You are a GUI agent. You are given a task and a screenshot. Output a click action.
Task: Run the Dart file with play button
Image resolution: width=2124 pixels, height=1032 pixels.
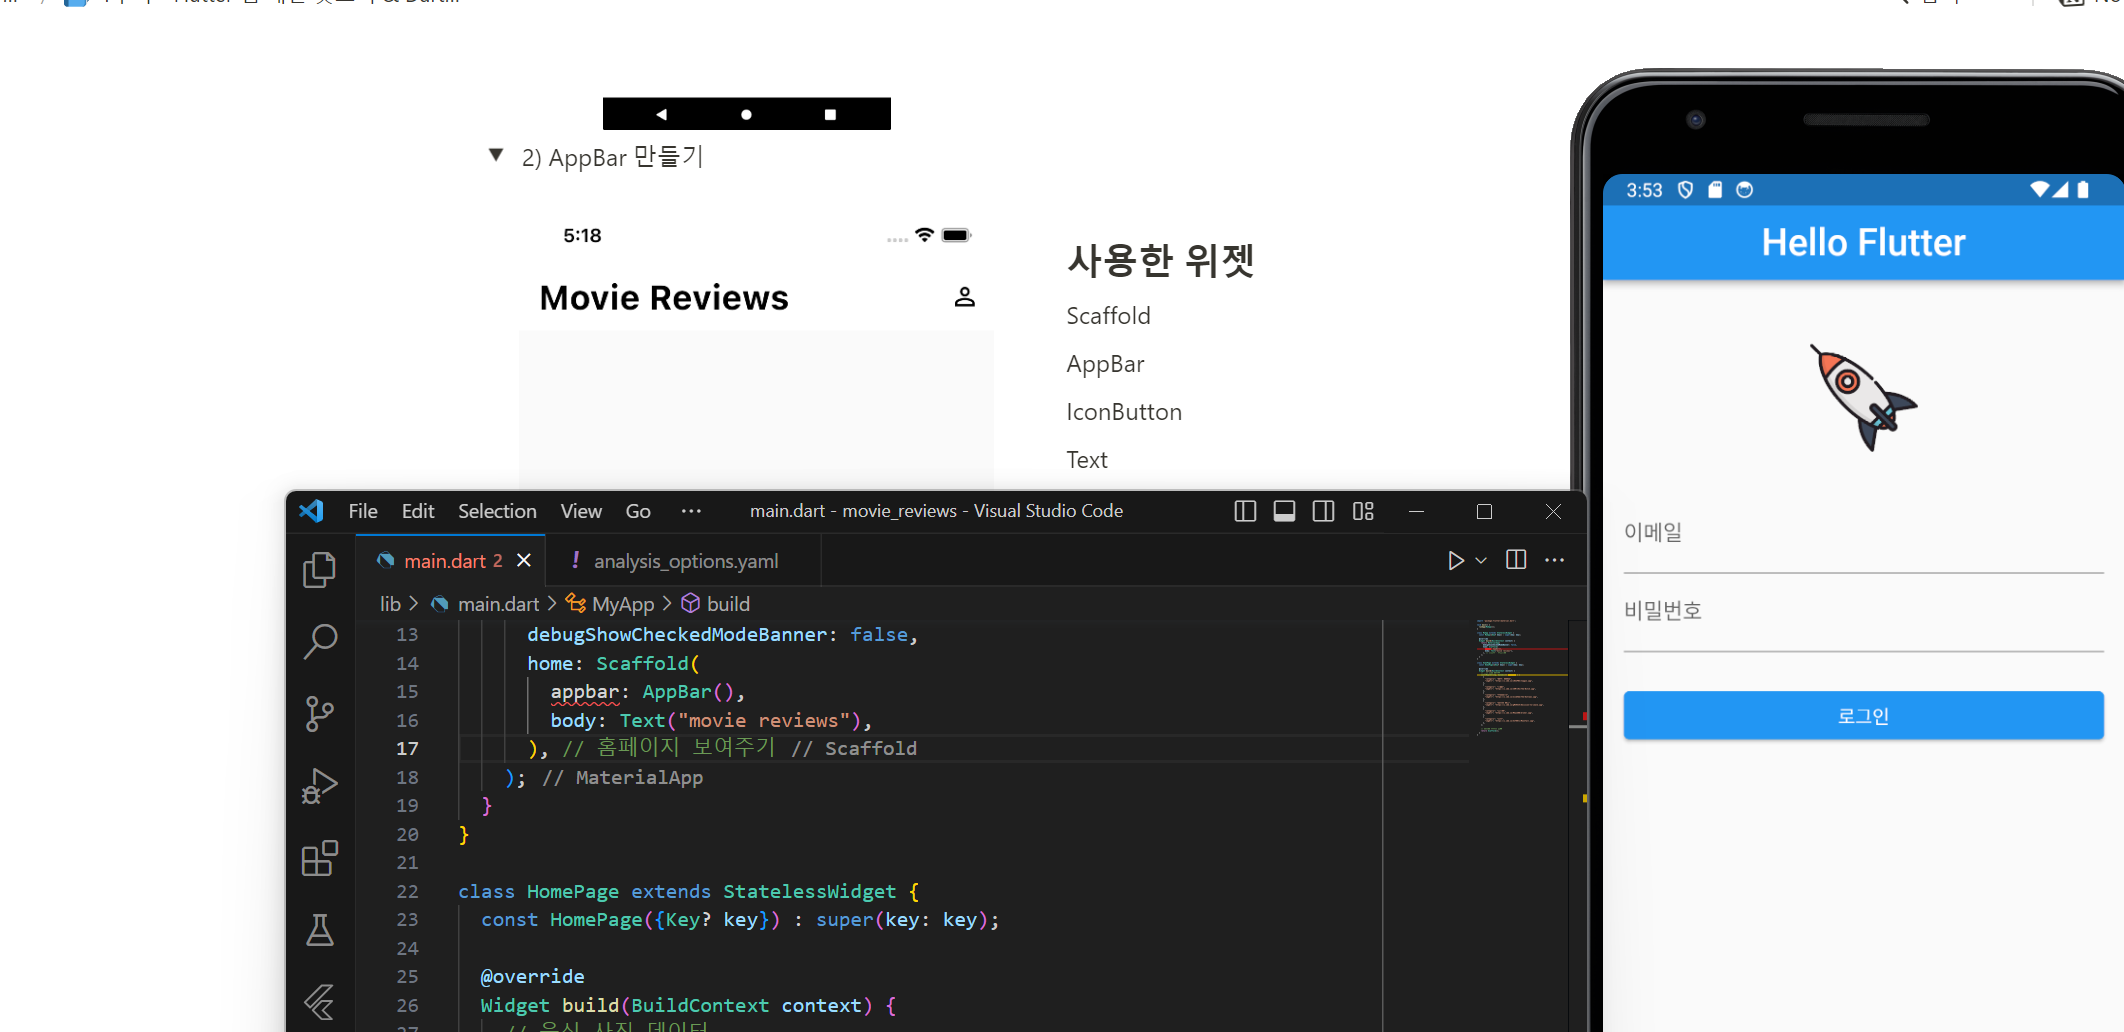coord(1456,560)
